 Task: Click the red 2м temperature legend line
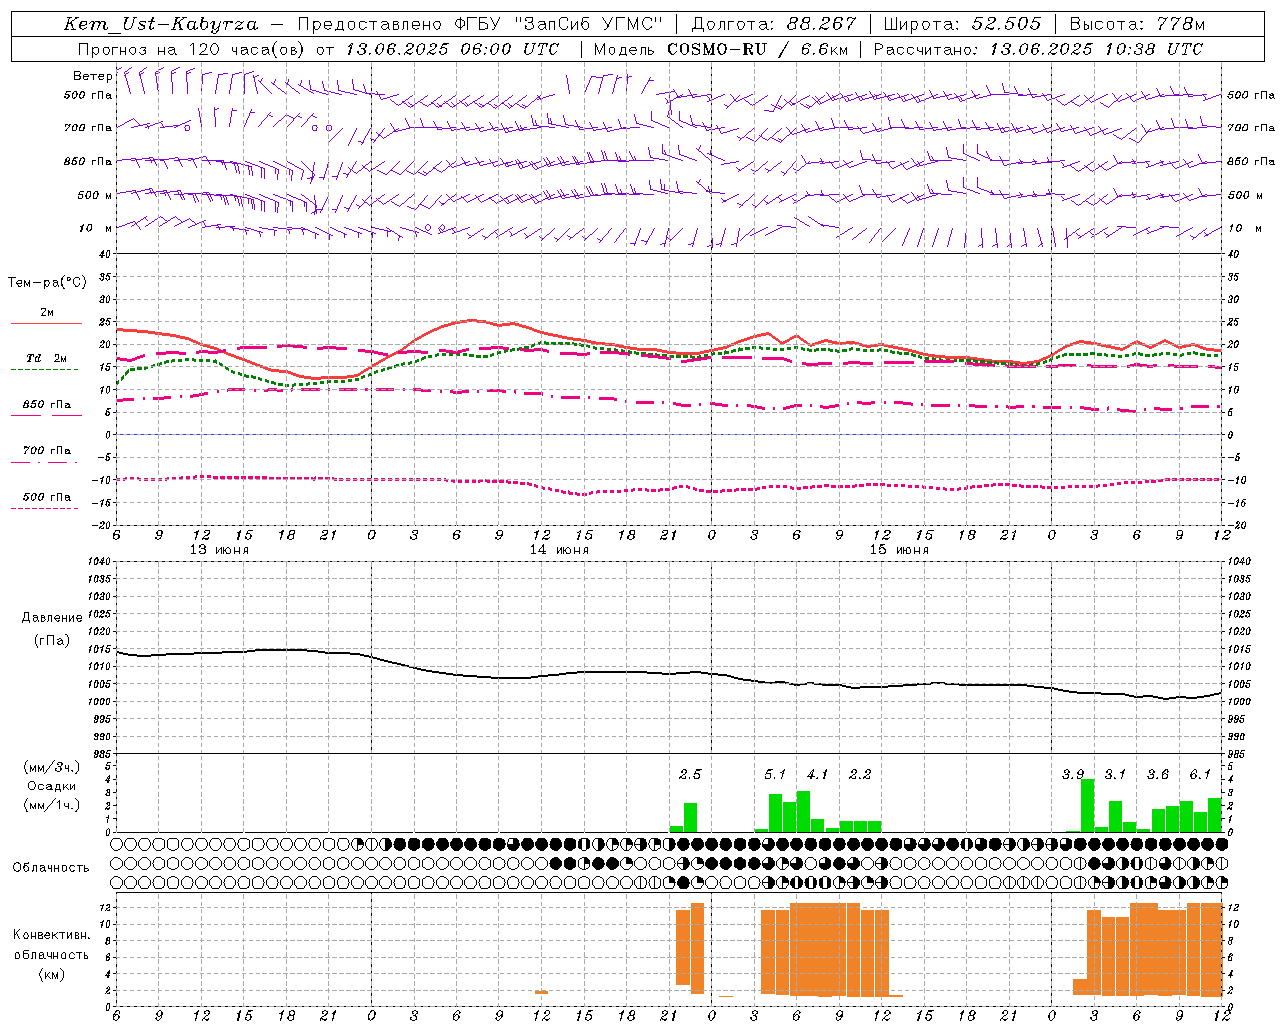click(x=47, y=323)
